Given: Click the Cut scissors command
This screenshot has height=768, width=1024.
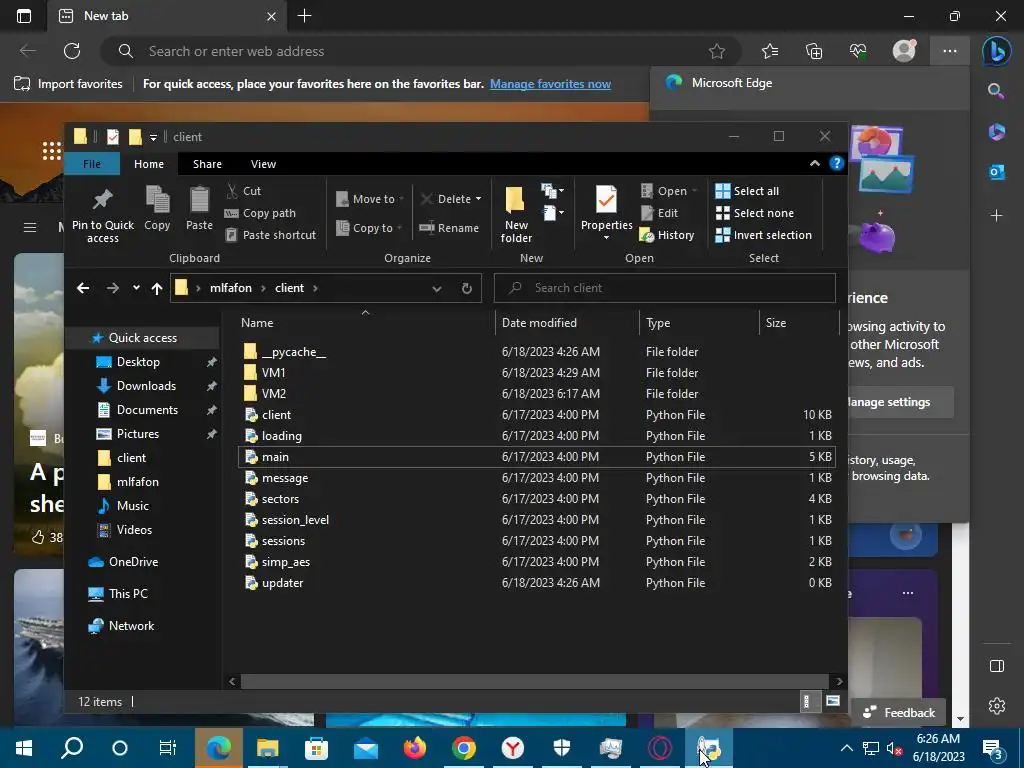Looking at the screenshot, I should click(x=243, y=191).
